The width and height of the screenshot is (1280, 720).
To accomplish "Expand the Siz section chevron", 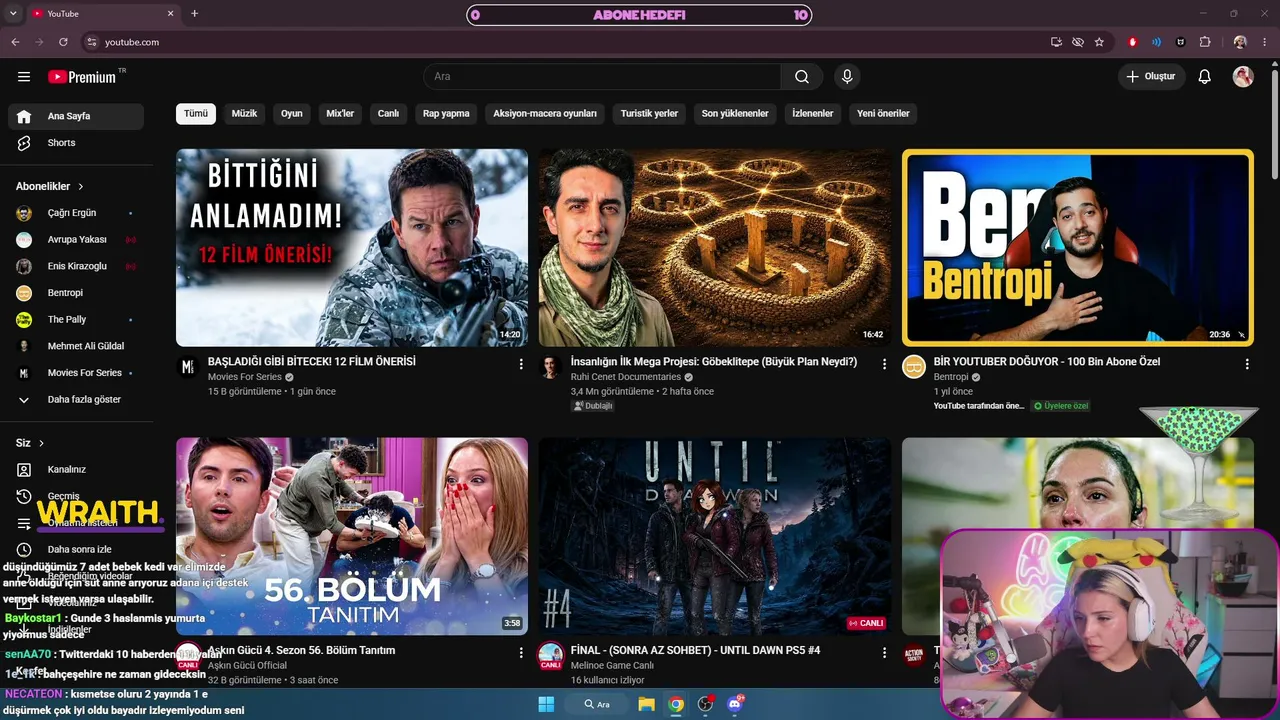I will 42,443.
